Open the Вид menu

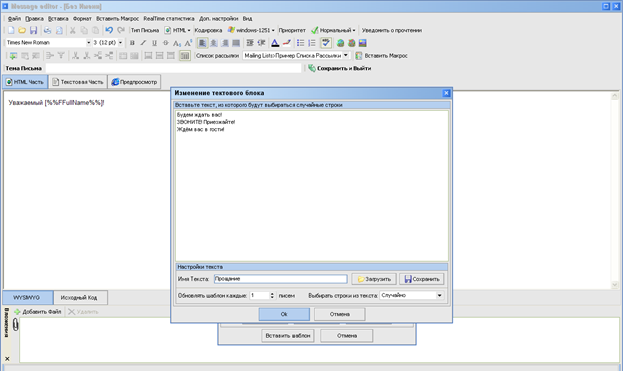pyautogui.click(x=247, y=19)
